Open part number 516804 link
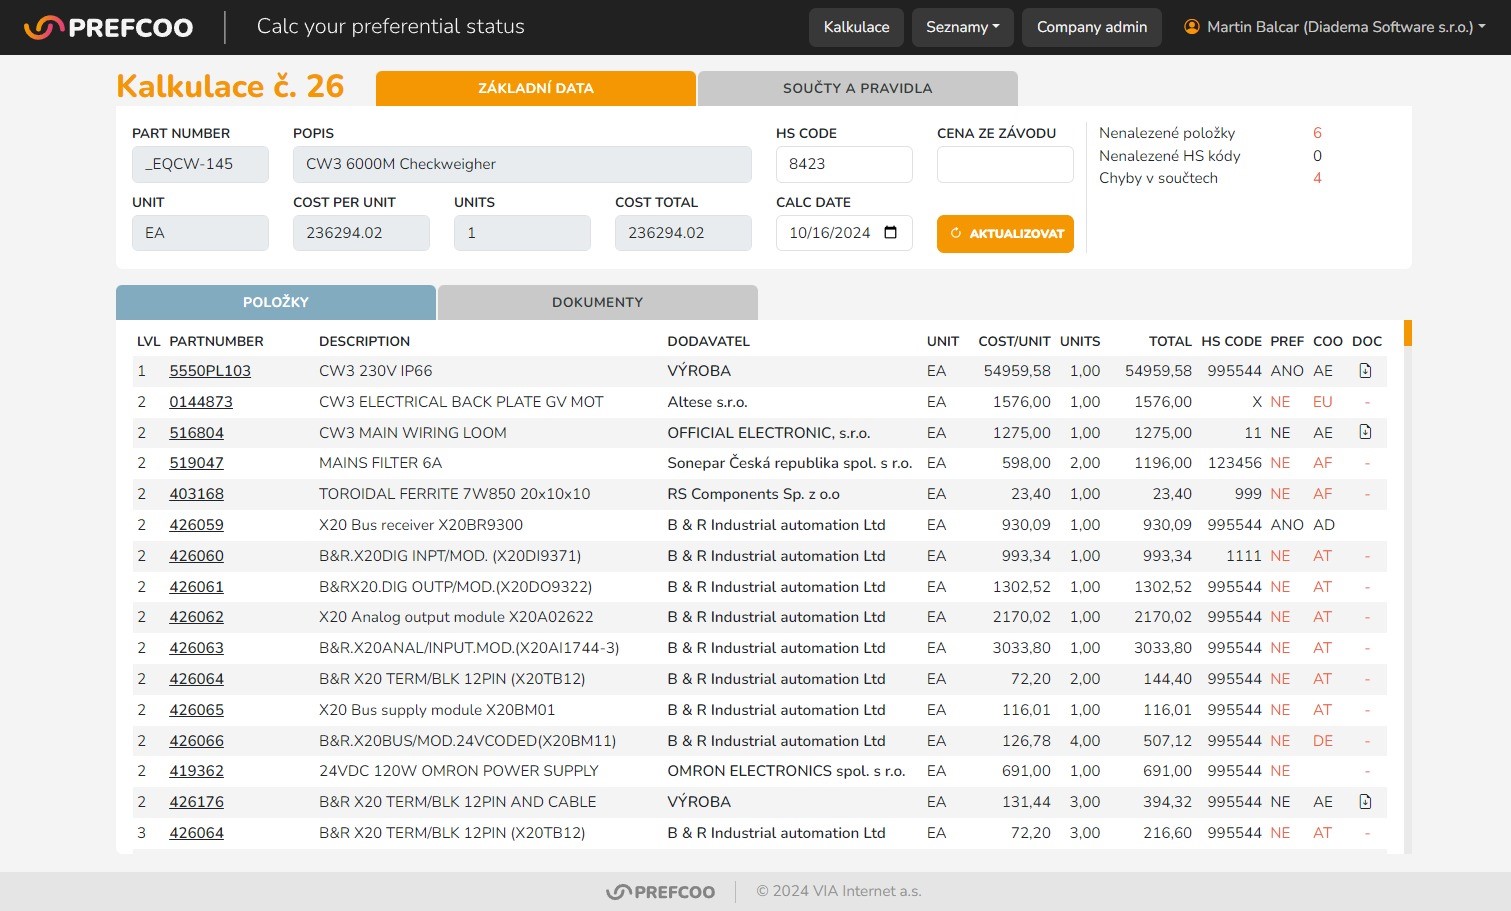 [x=196, y=433]
